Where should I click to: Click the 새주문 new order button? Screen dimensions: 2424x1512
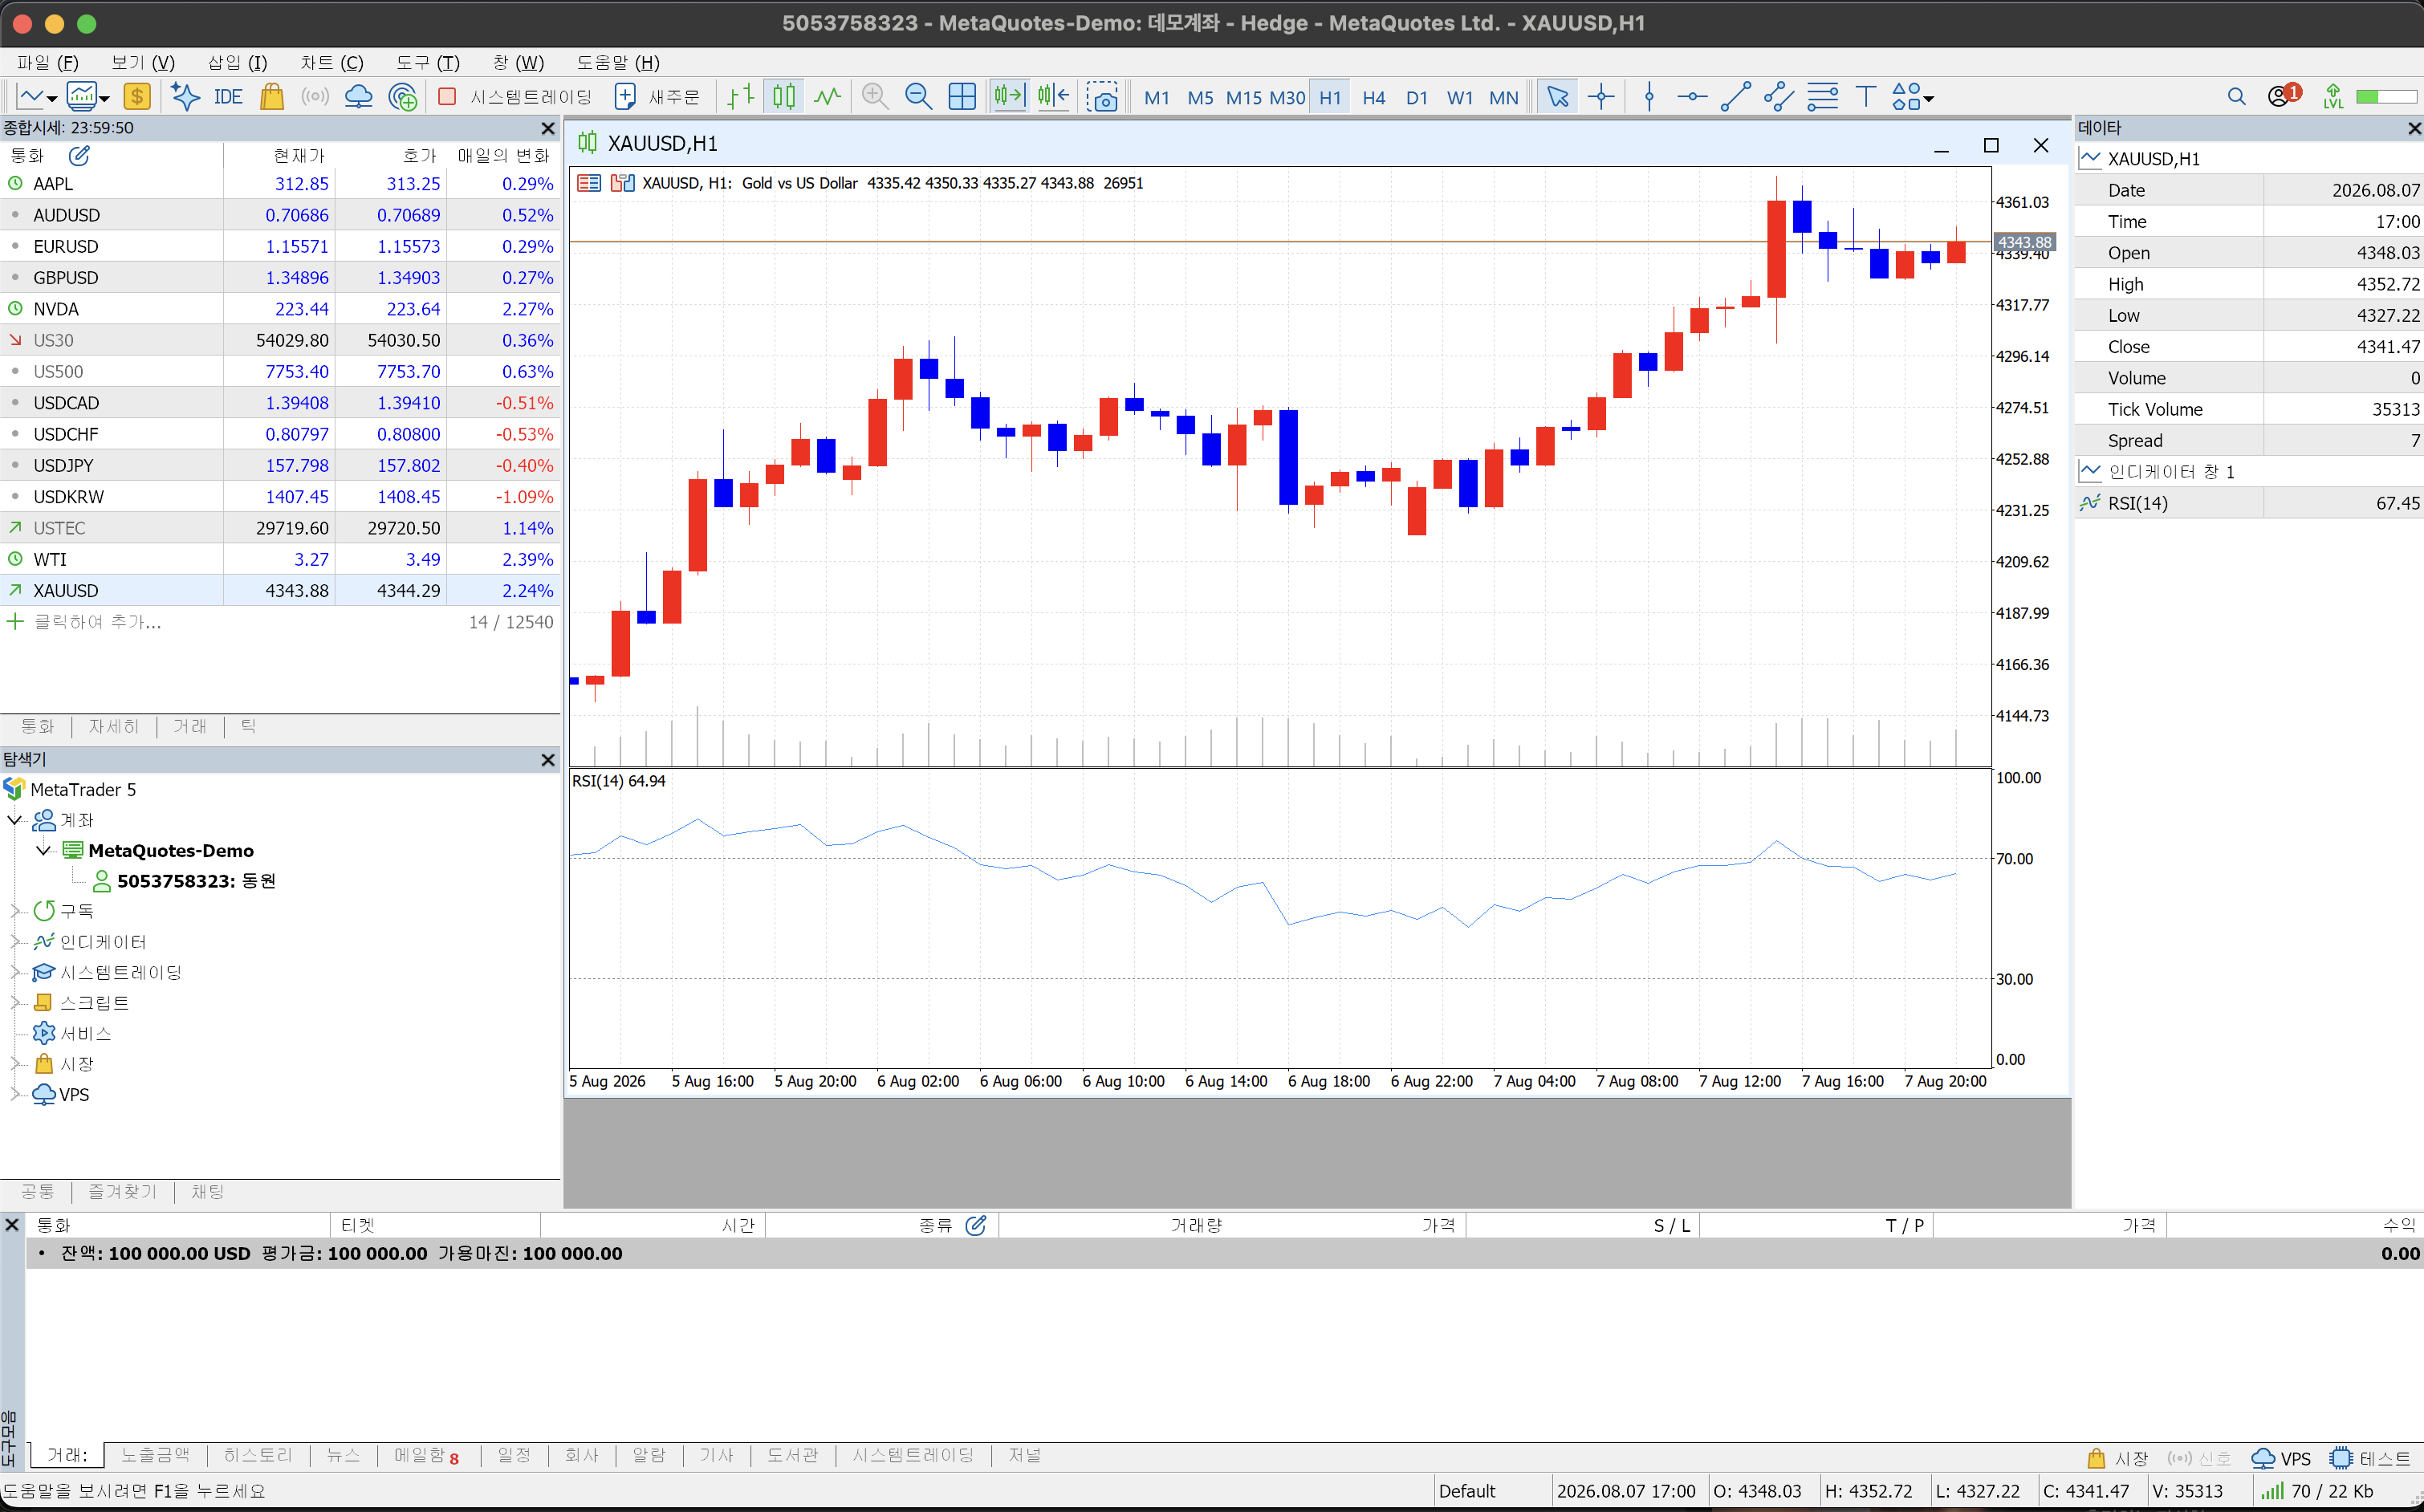(657, 97)
